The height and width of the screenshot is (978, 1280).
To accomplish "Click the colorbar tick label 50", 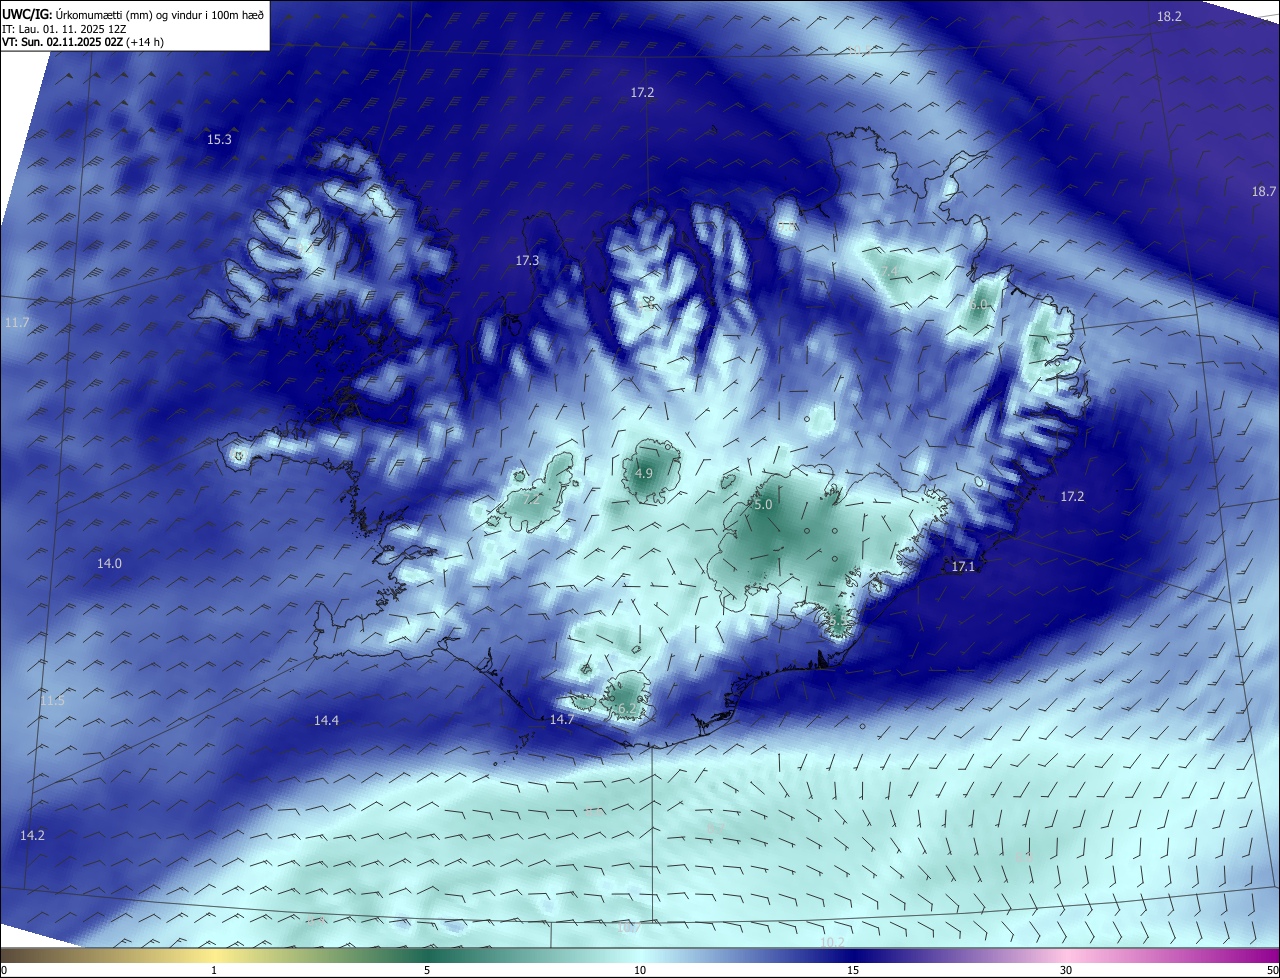I will click(1271, 971).
